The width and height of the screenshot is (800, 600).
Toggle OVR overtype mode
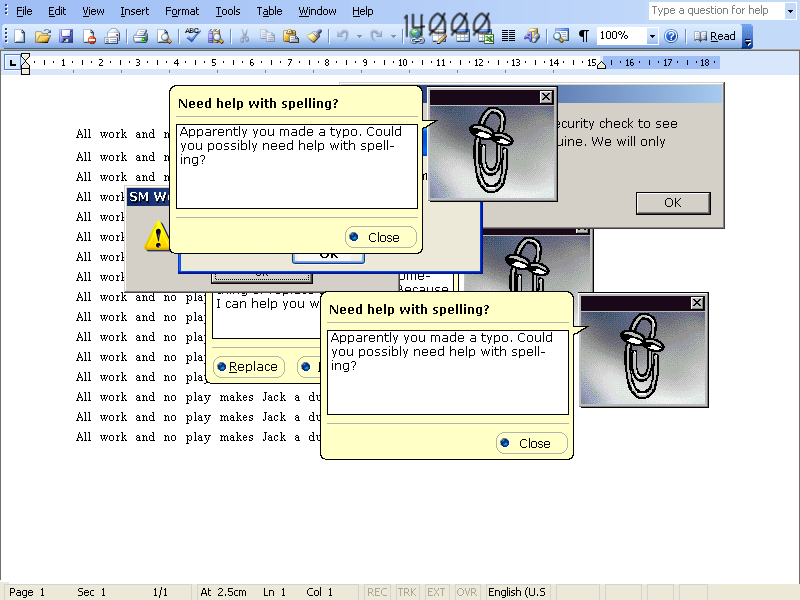pyautogui.click(x=466, y=592)
